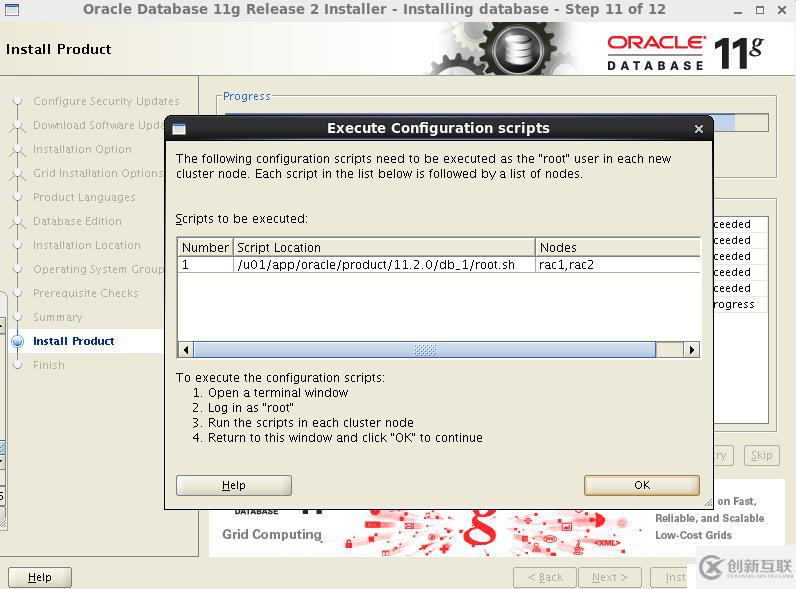Select Finish step in sidebar
Image resolution: width=796 pixels, height=589 pixels.
49,365
